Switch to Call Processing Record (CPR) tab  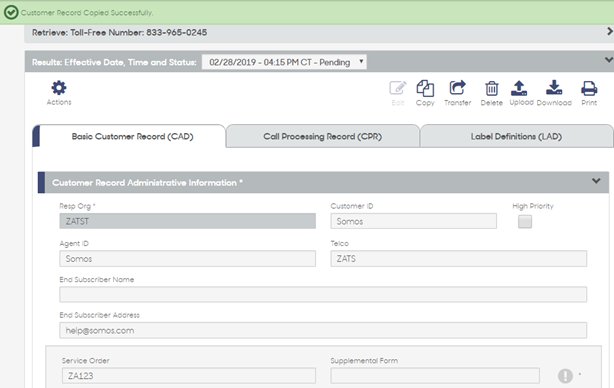(323, 136)
